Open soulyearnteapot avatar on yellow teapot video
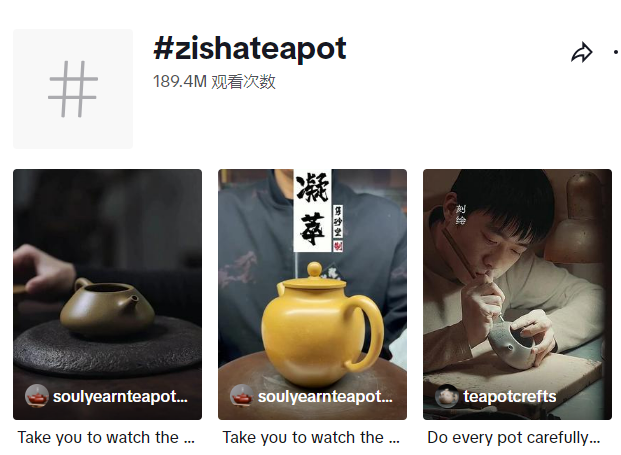Screen dimensions: 621x455 pos(242,396)
